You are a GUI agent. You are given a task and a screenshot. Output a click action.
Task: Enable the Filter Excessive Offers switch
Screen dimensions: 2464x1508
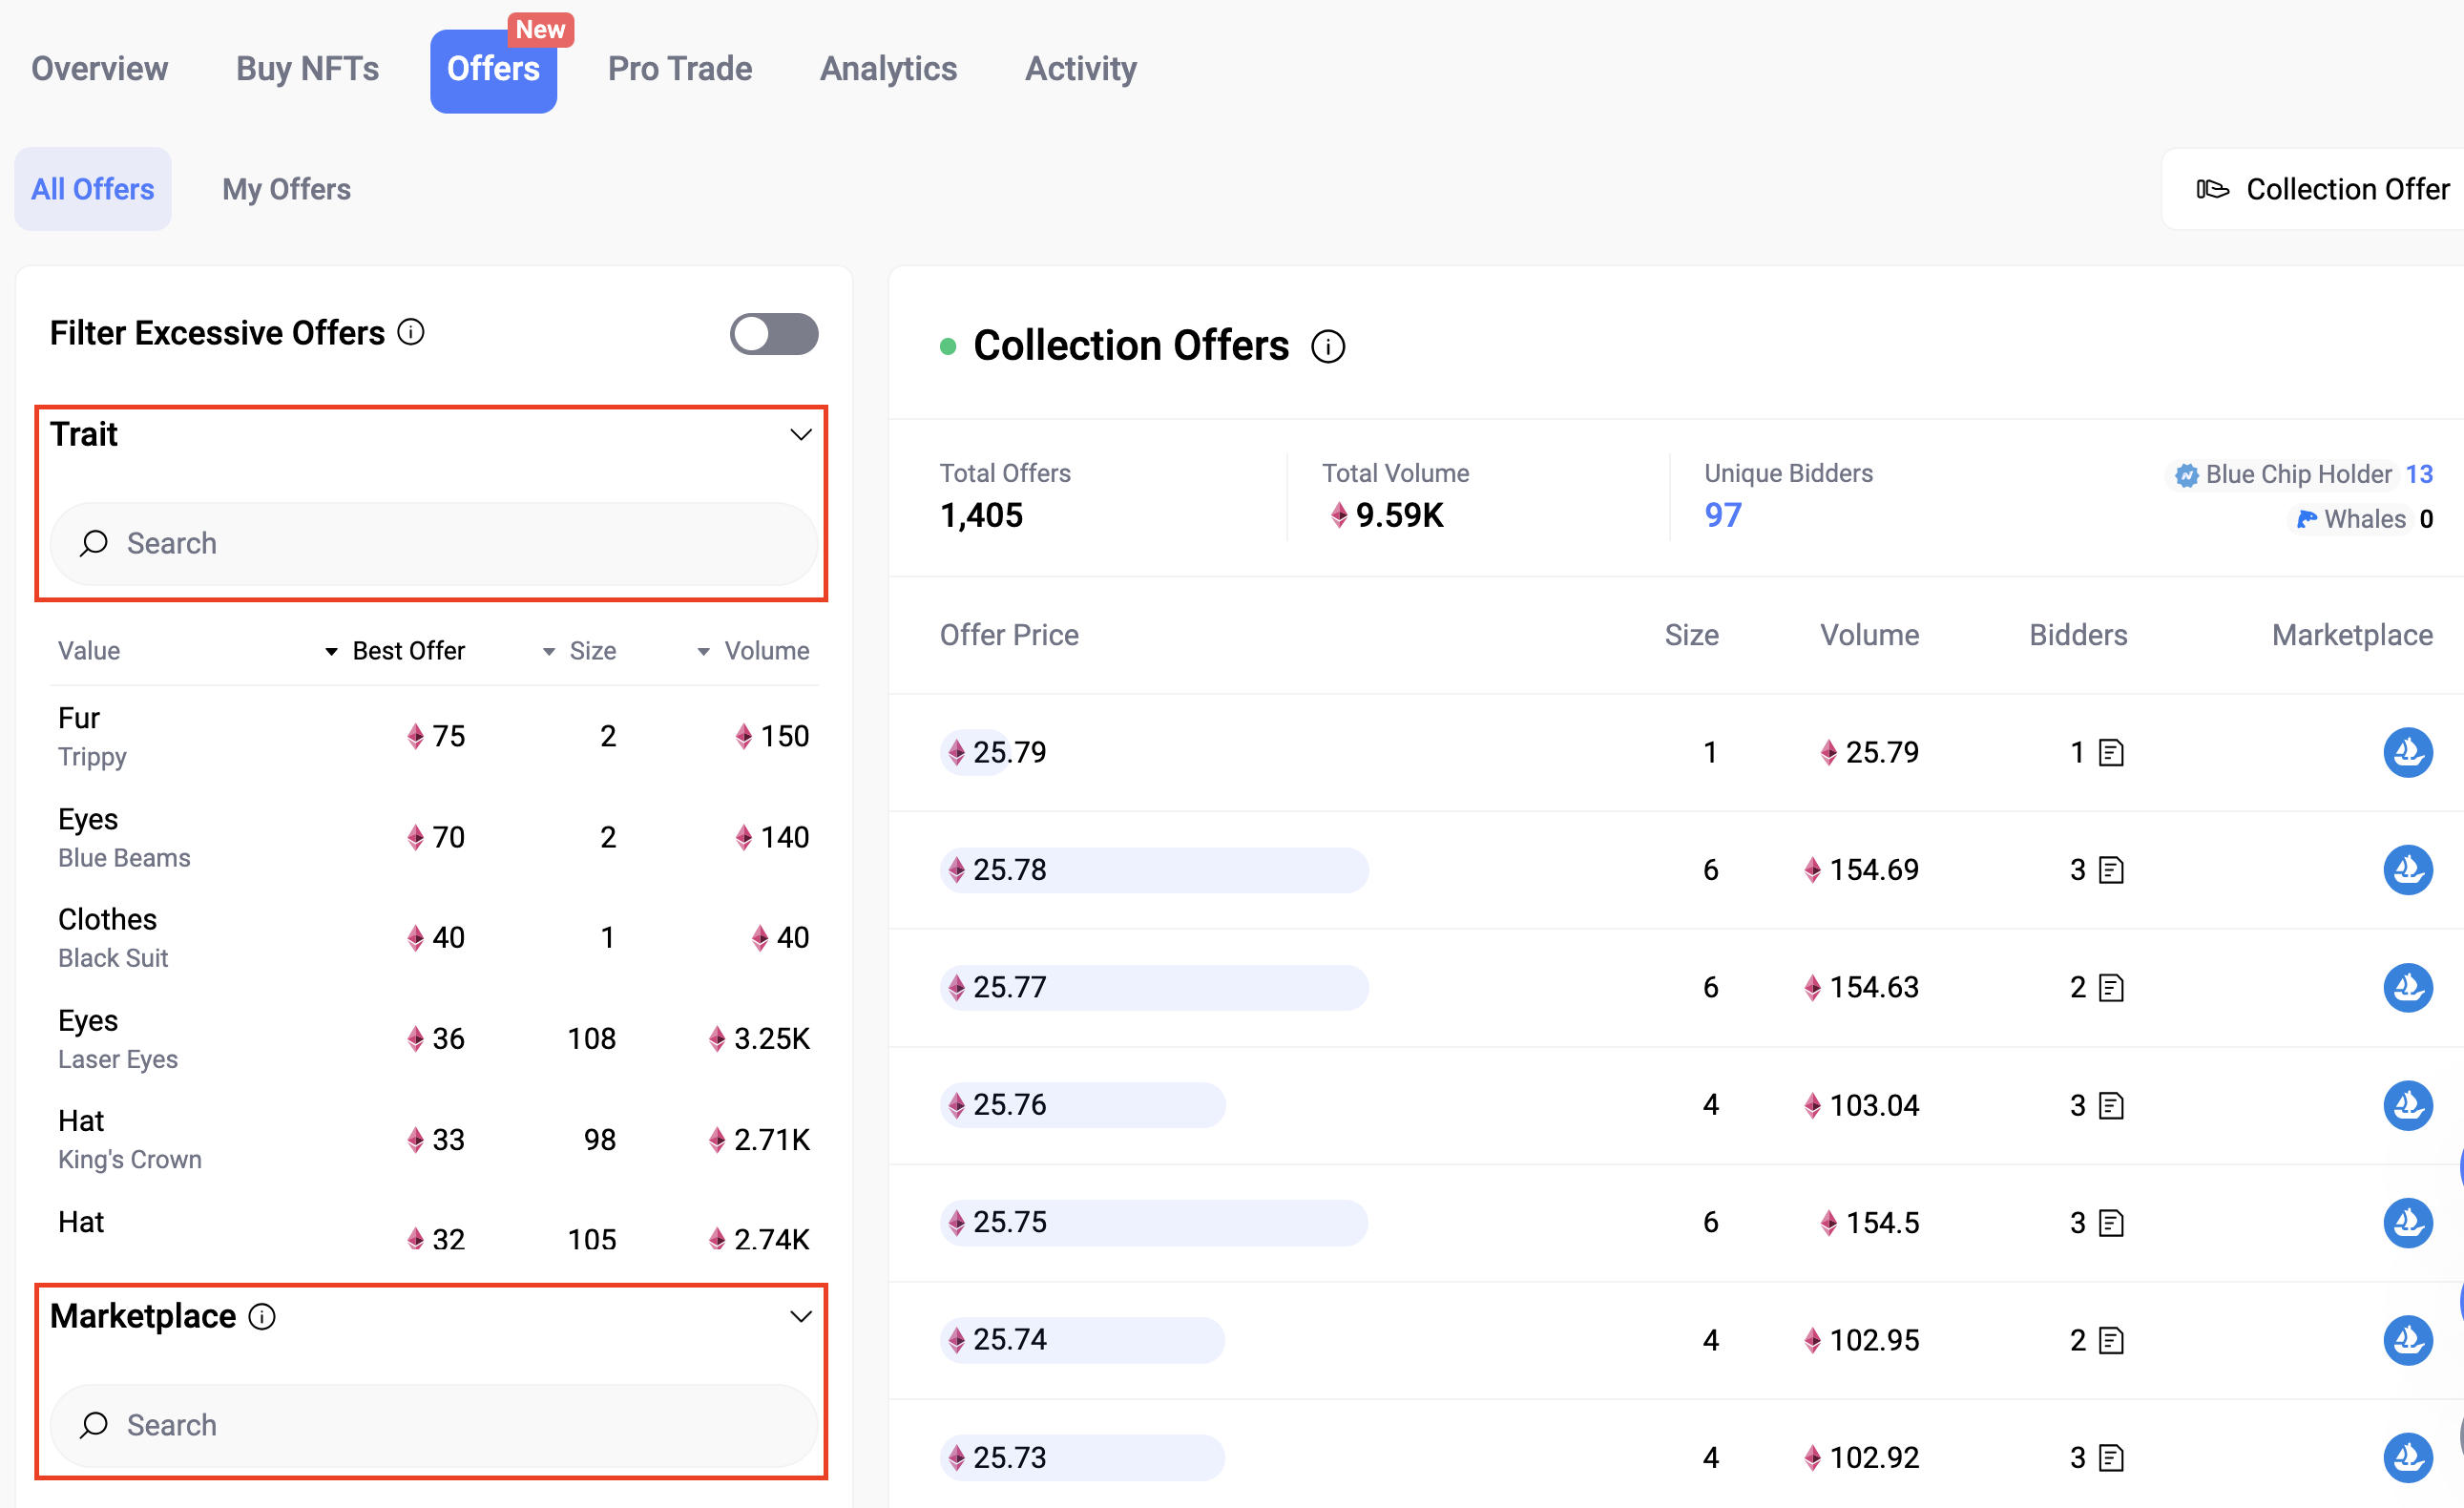pyautogui.click(x=773, y=334)
